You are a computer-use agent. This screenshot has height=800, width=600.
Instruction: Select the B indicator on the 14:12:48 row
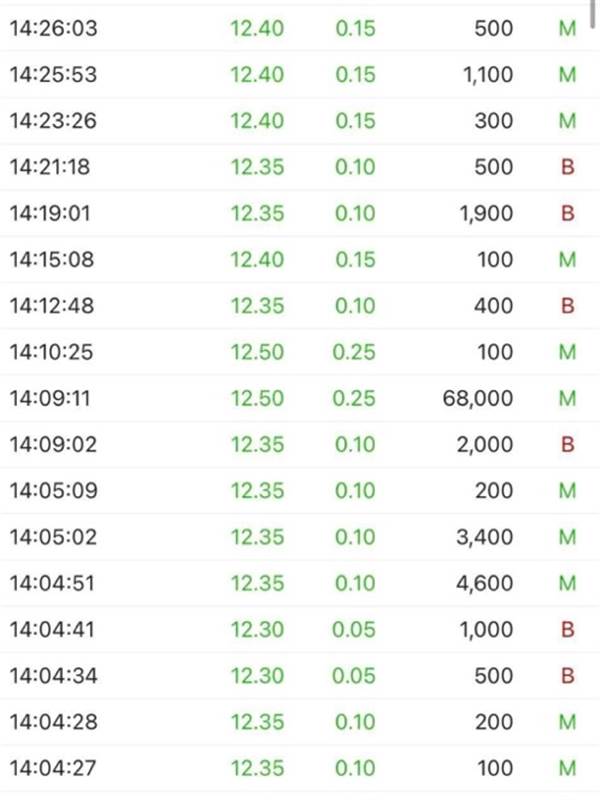[x=567, y=306]
